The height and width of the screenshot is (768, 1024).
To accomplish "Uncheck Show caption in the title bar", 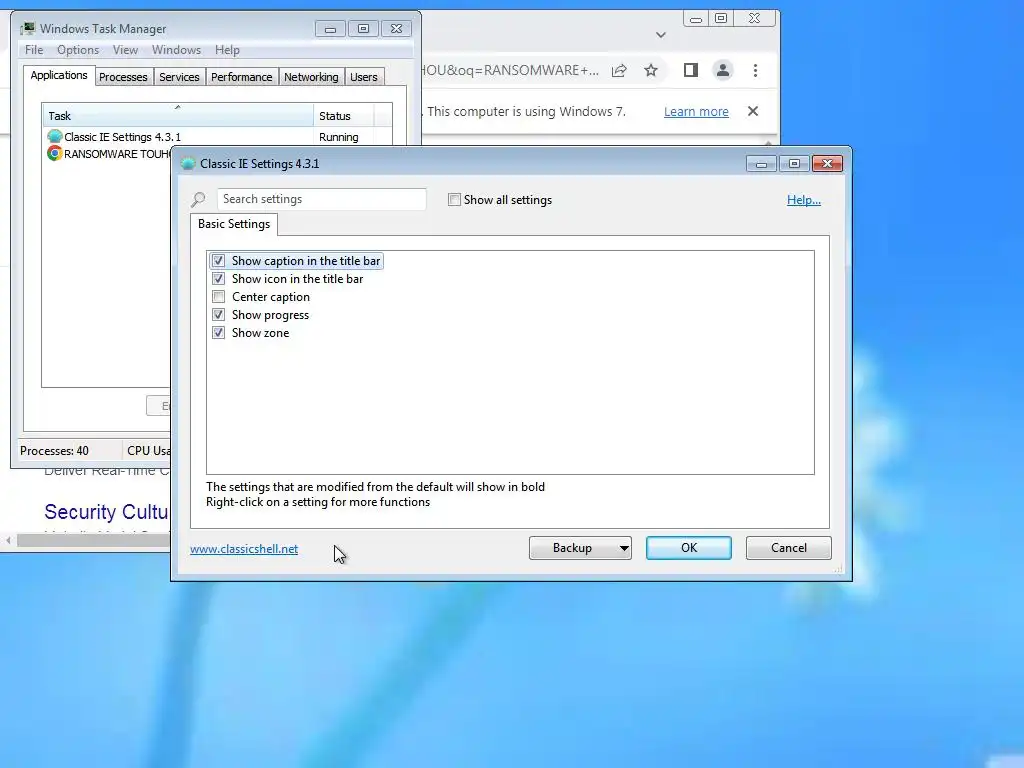I will point(219,261).
